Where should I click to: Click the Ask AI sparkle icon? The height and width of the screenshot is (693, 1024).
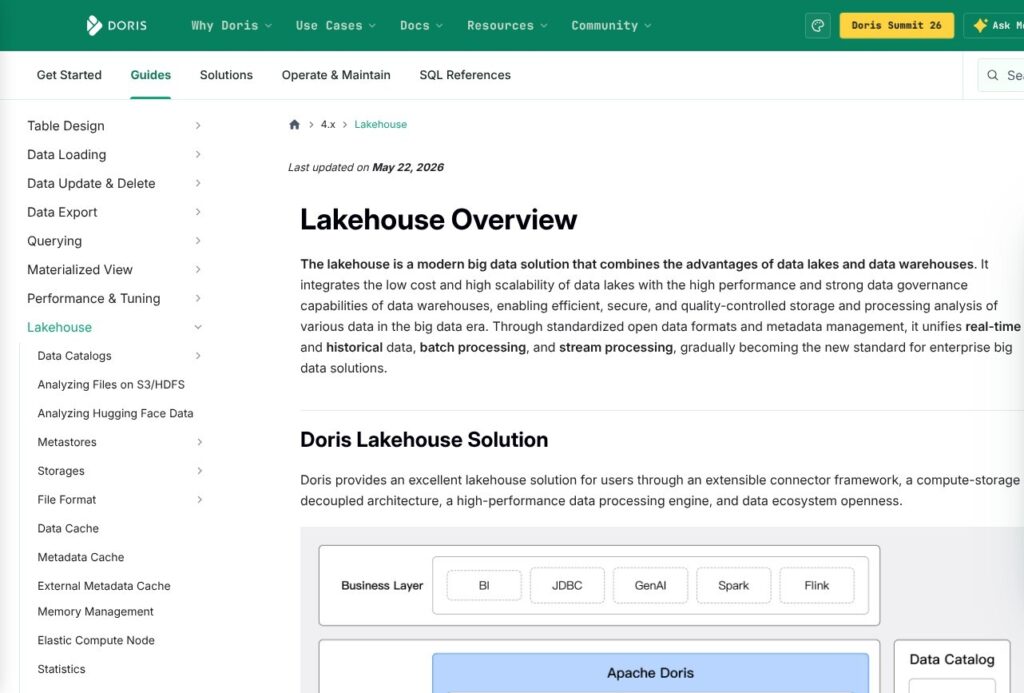[x=980, y=25]
